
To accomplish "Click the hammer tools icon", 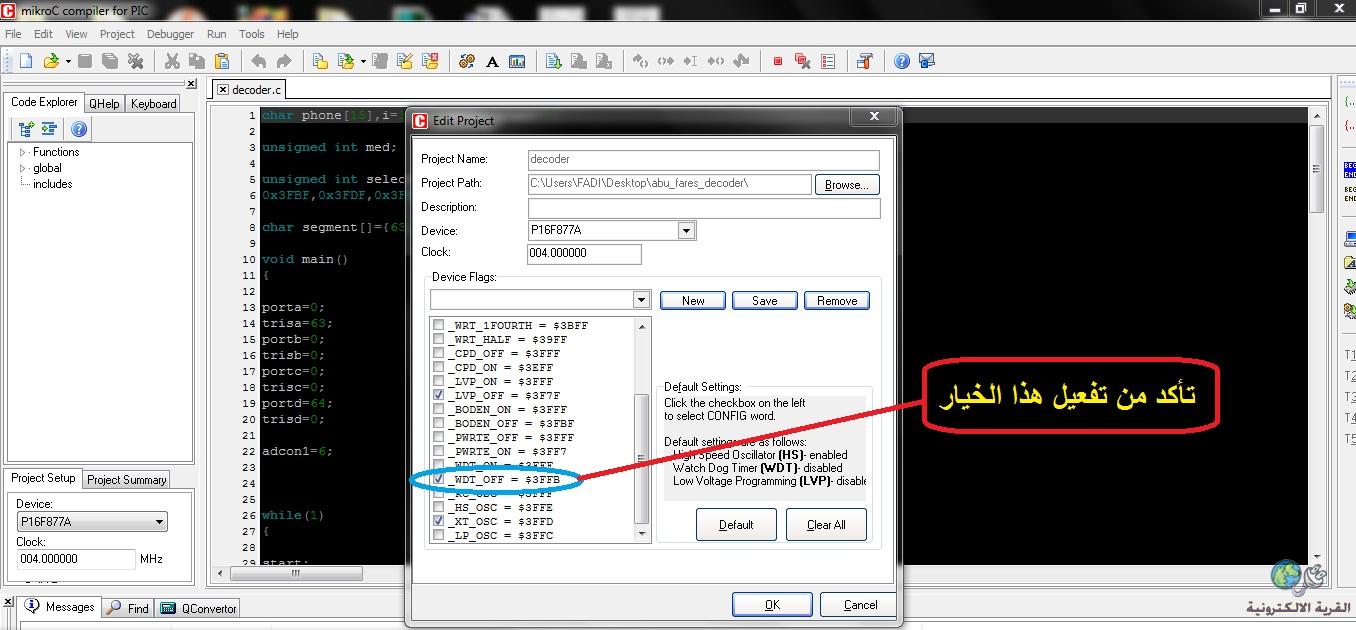I will pyautogui.click(x=865, y=61).
